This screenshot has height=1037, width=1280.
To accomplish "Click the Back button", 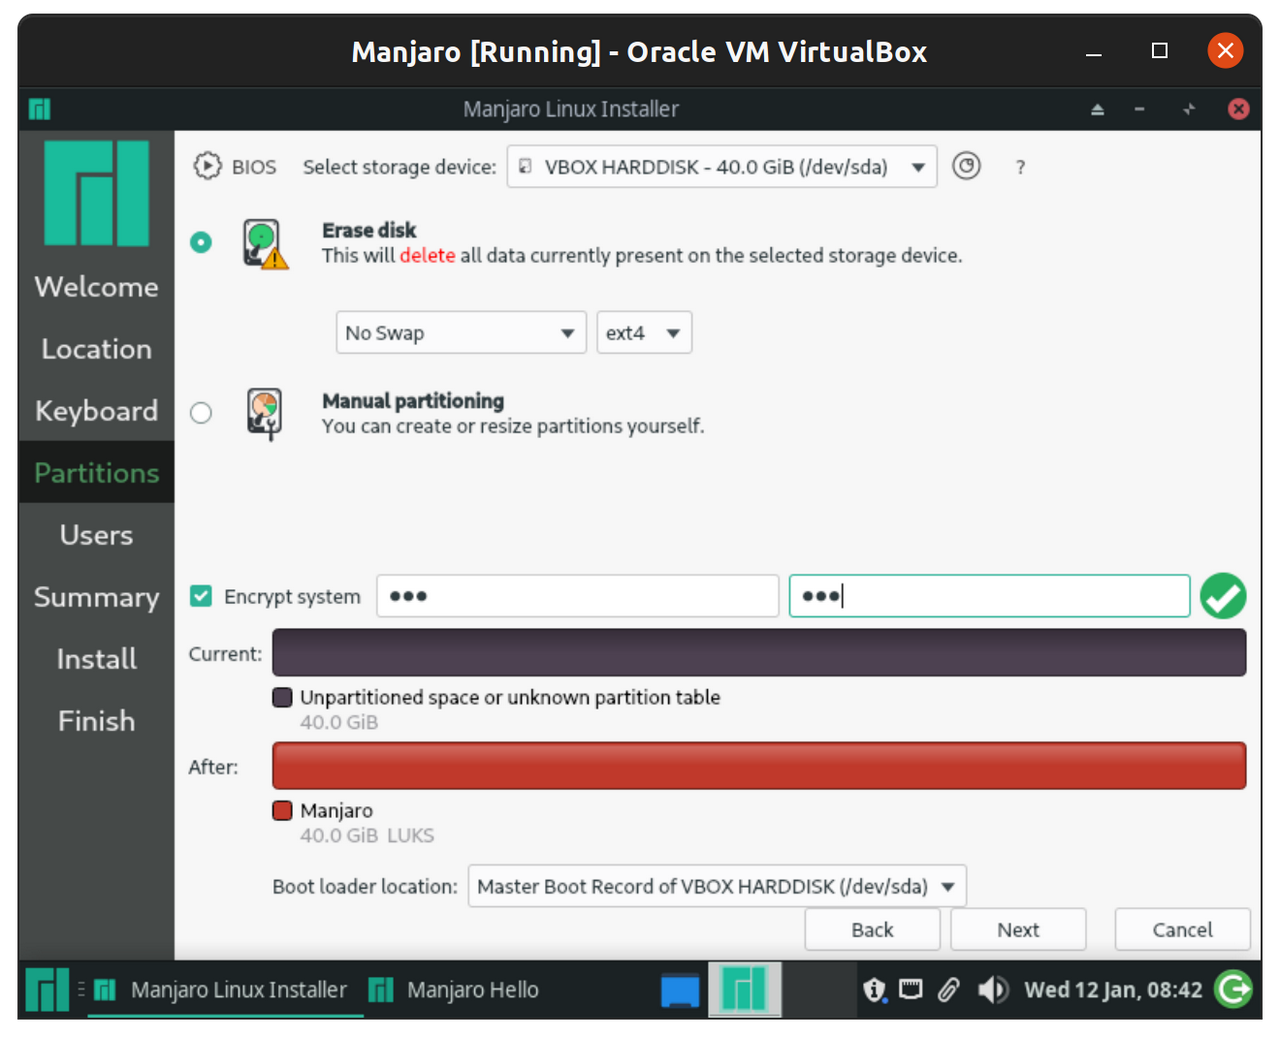I will [872, 929].
